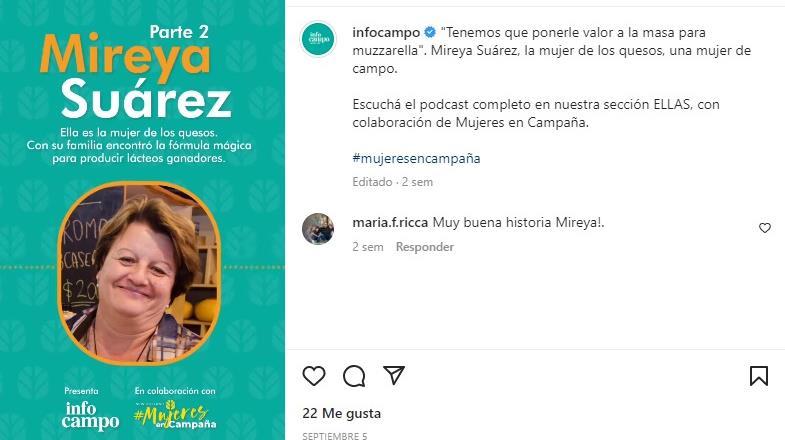Screen dimensions: 785x440
Task: Open the infocampo username link
Action: point(386,33)
